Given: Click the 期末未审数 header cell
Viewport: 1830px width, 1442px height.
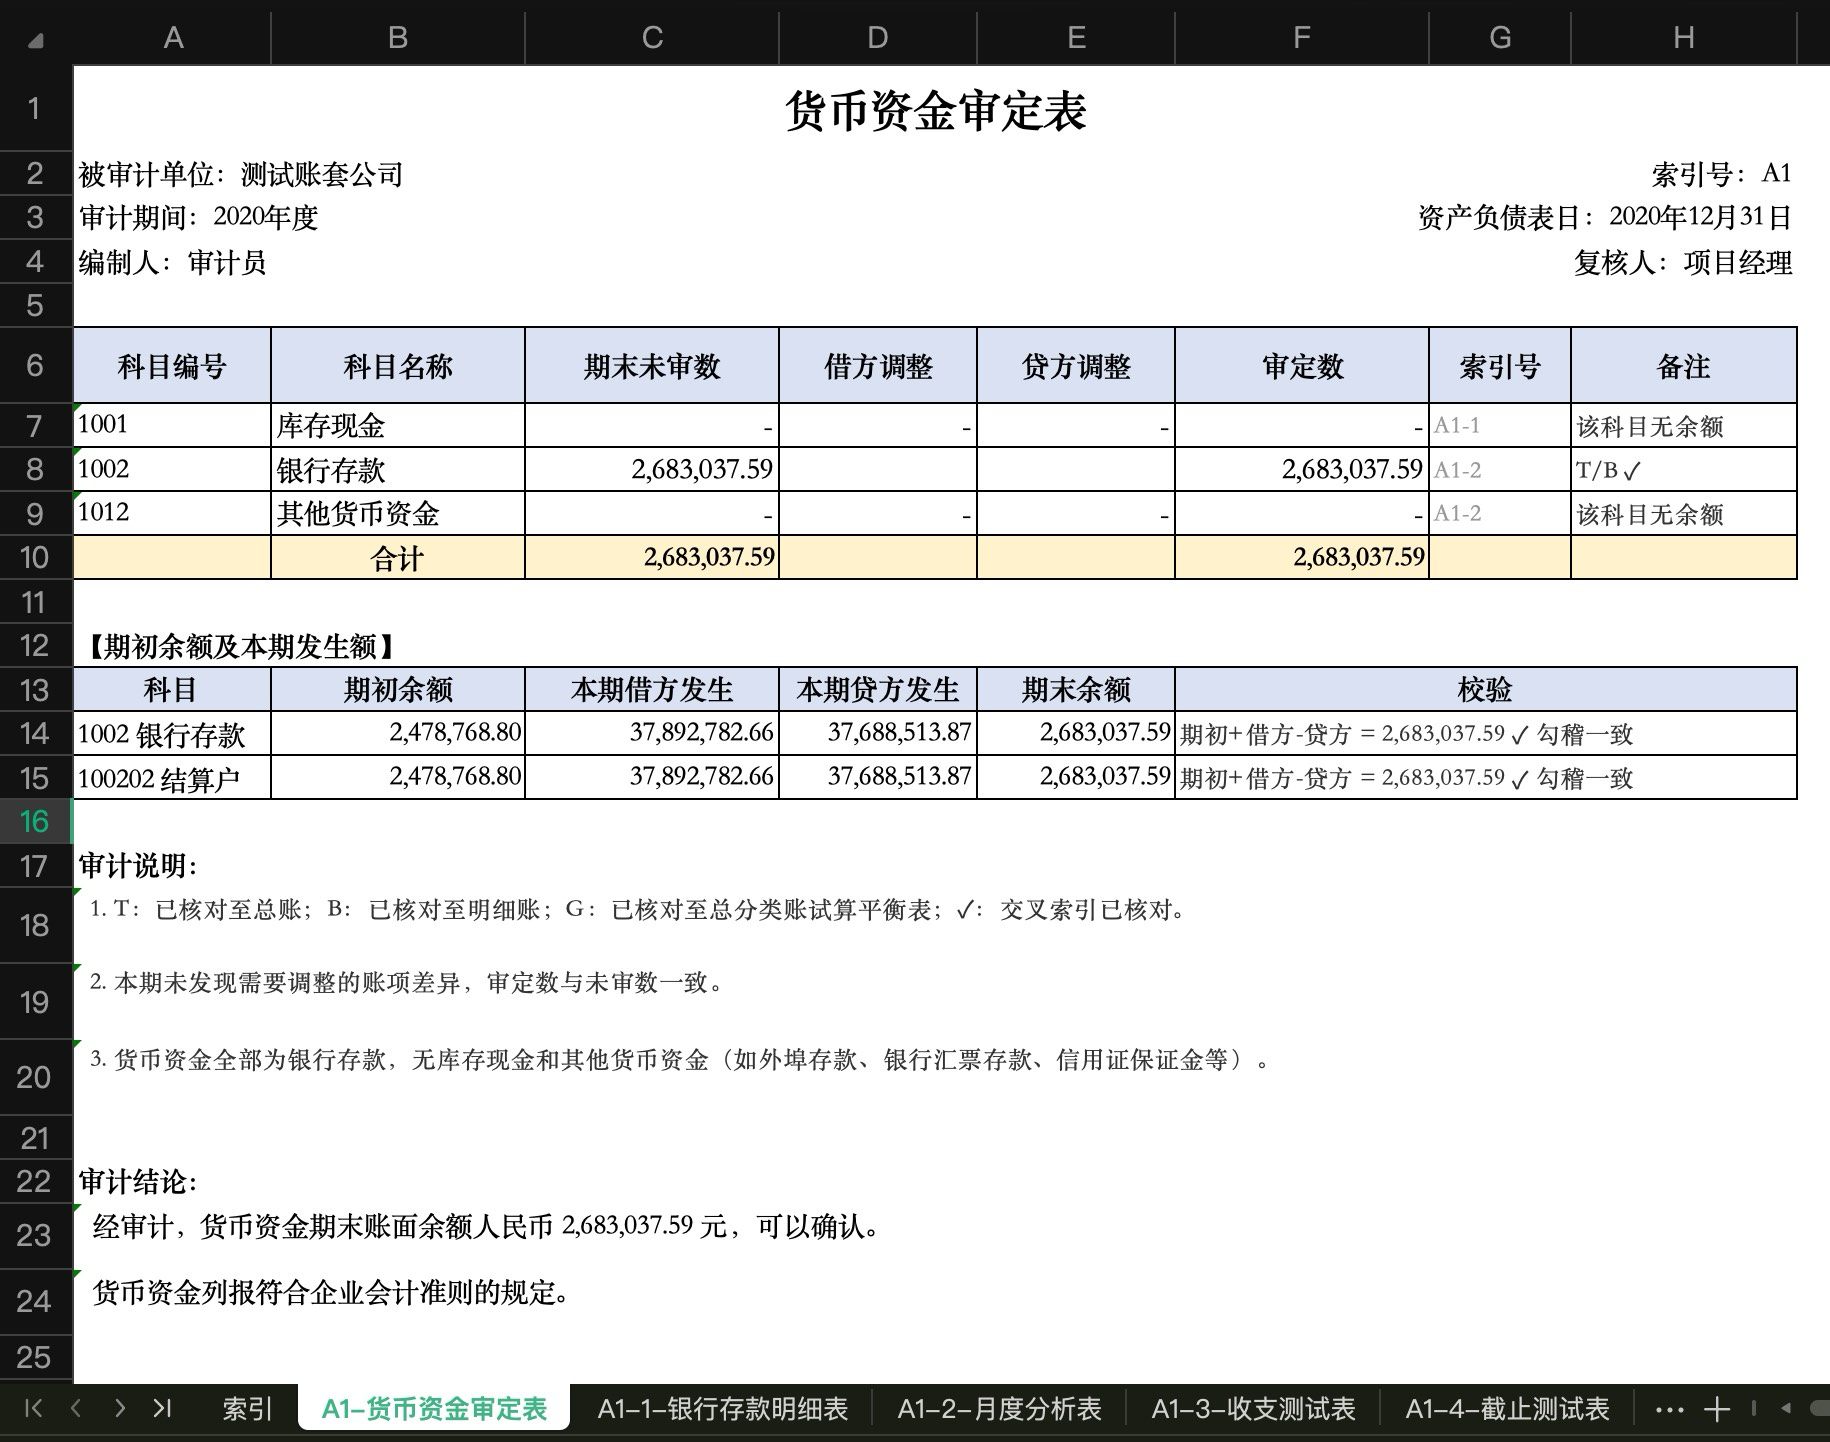Looking at the screenshot, I should 652,366.
